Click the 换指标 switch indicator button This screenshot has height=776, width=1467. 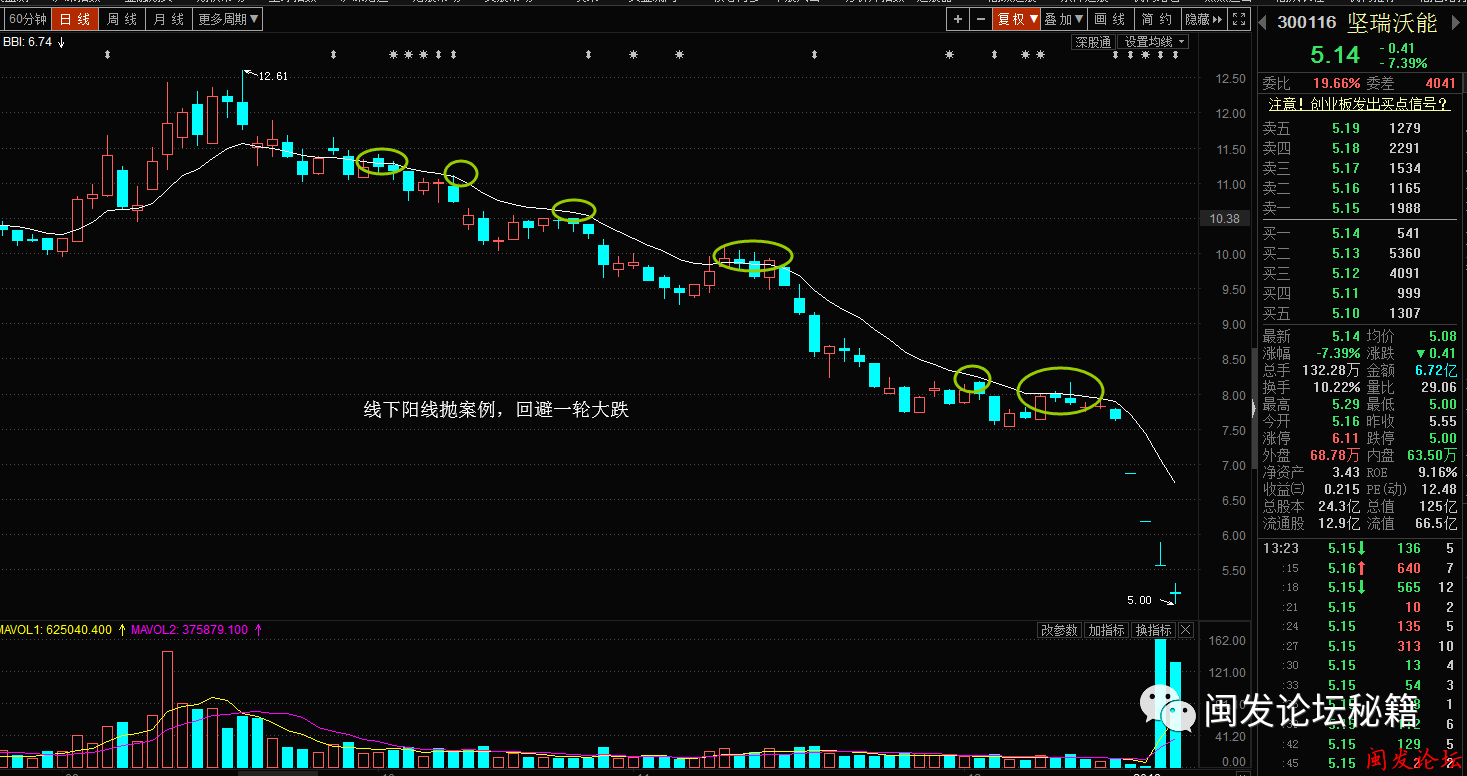coord(1153,630)
